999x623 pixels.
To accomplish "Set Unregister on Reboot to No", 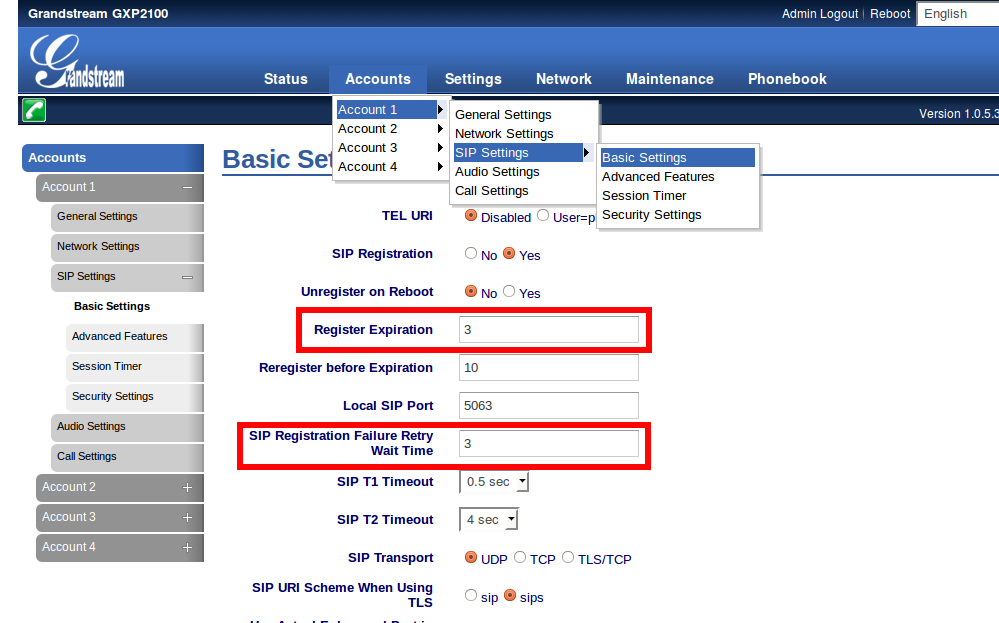I will pyautogui.click(x=471, y=291).
